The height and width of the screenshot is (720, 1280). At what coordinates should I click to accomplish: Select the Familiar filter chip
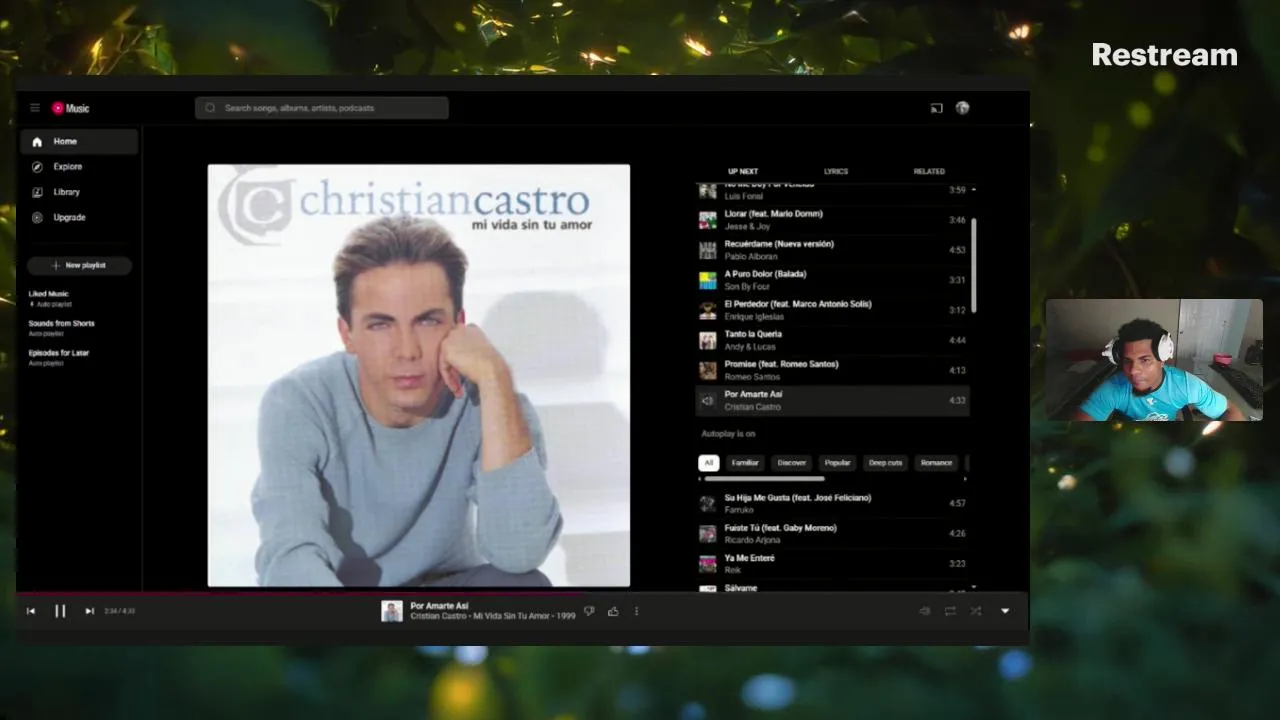pyautogui.click(x=745, y=463)
